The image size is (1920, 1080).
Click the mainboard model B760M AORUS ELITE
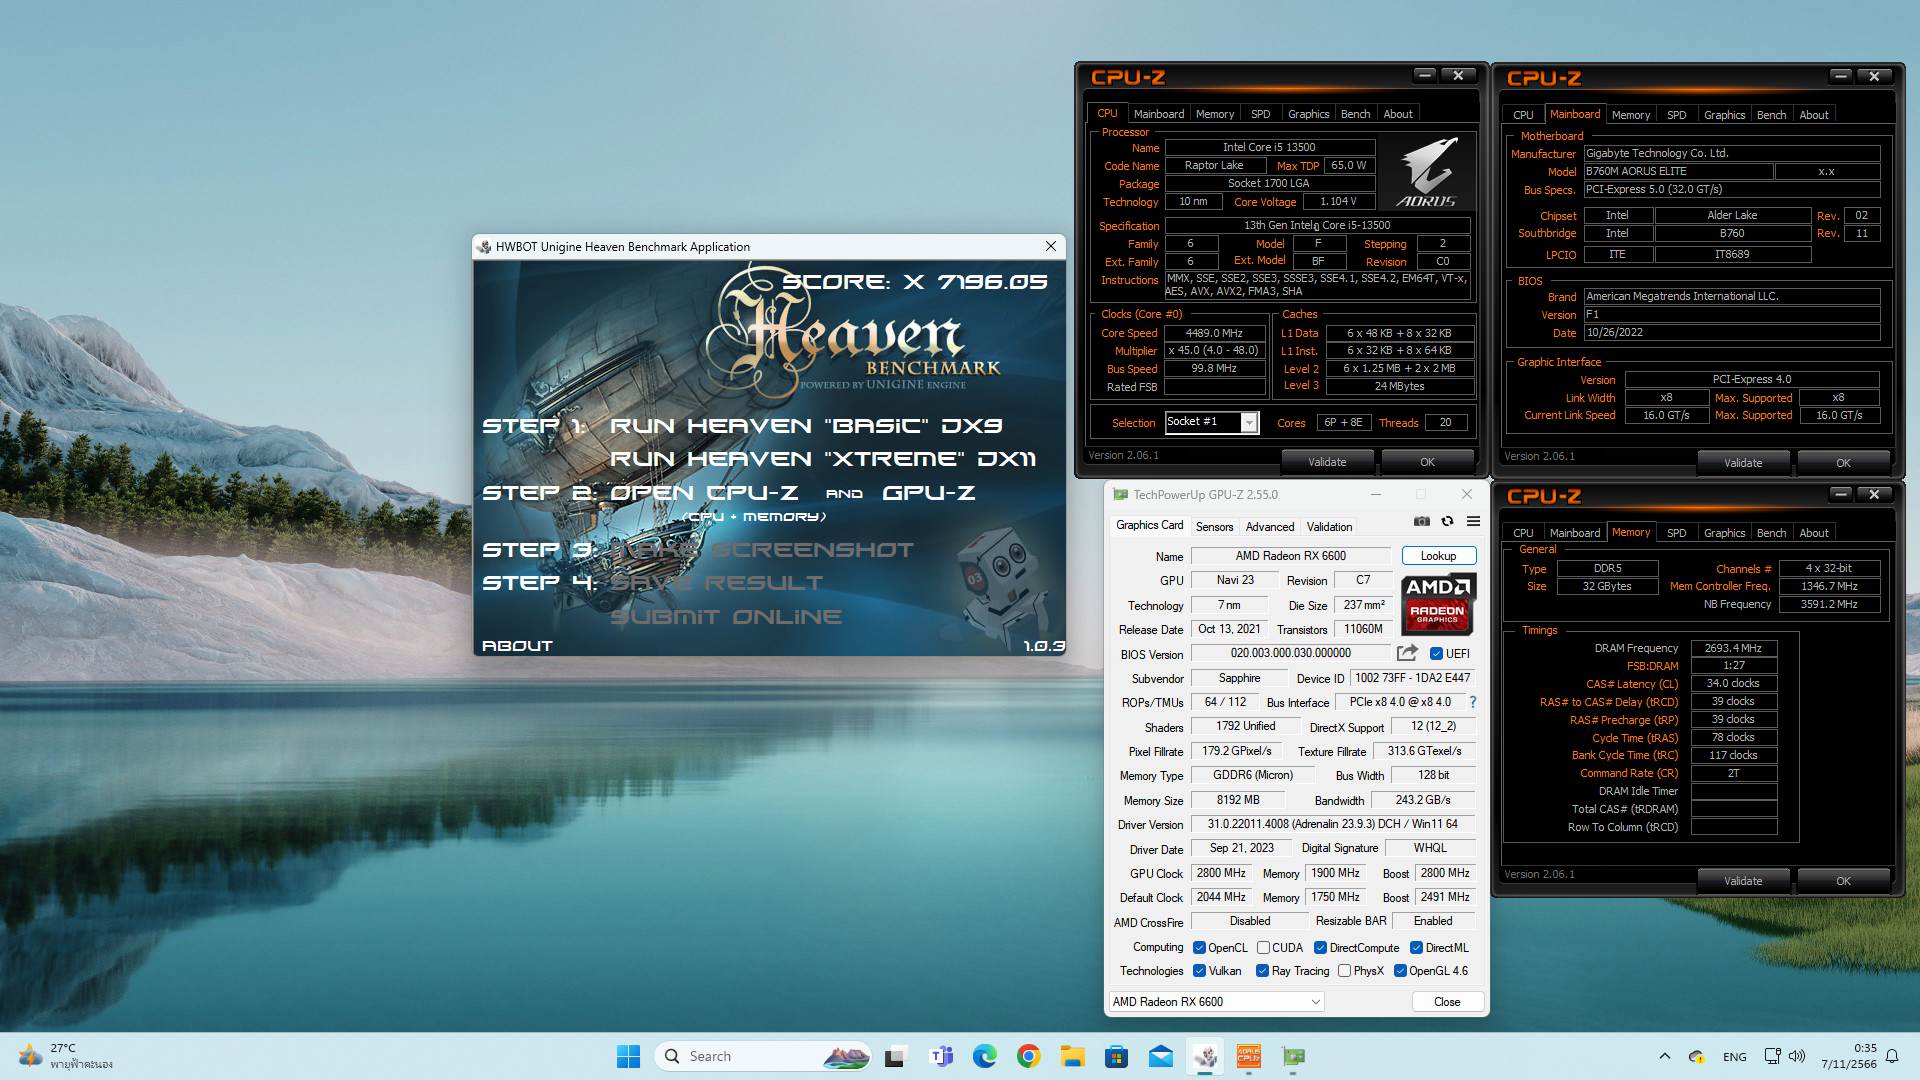click(1678, 171)
